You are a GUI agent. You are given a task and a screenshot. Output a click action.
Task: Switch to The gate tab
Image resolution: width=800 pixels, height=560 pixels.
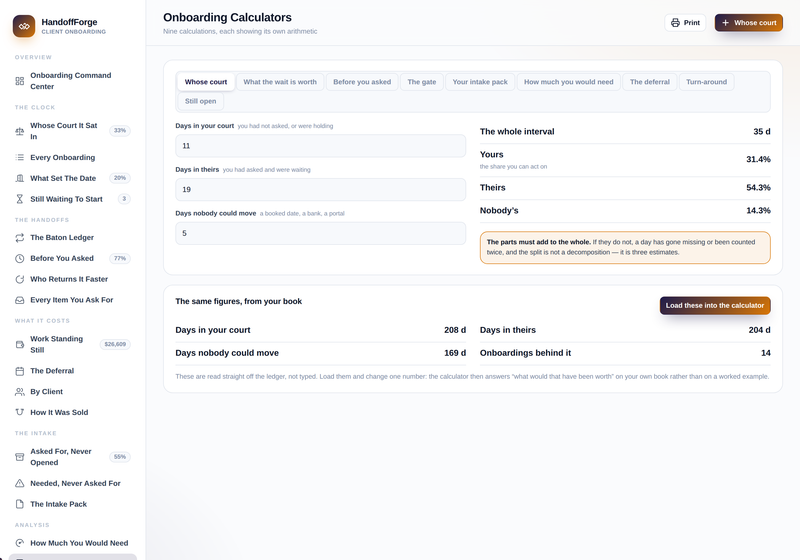coord(421,82)
